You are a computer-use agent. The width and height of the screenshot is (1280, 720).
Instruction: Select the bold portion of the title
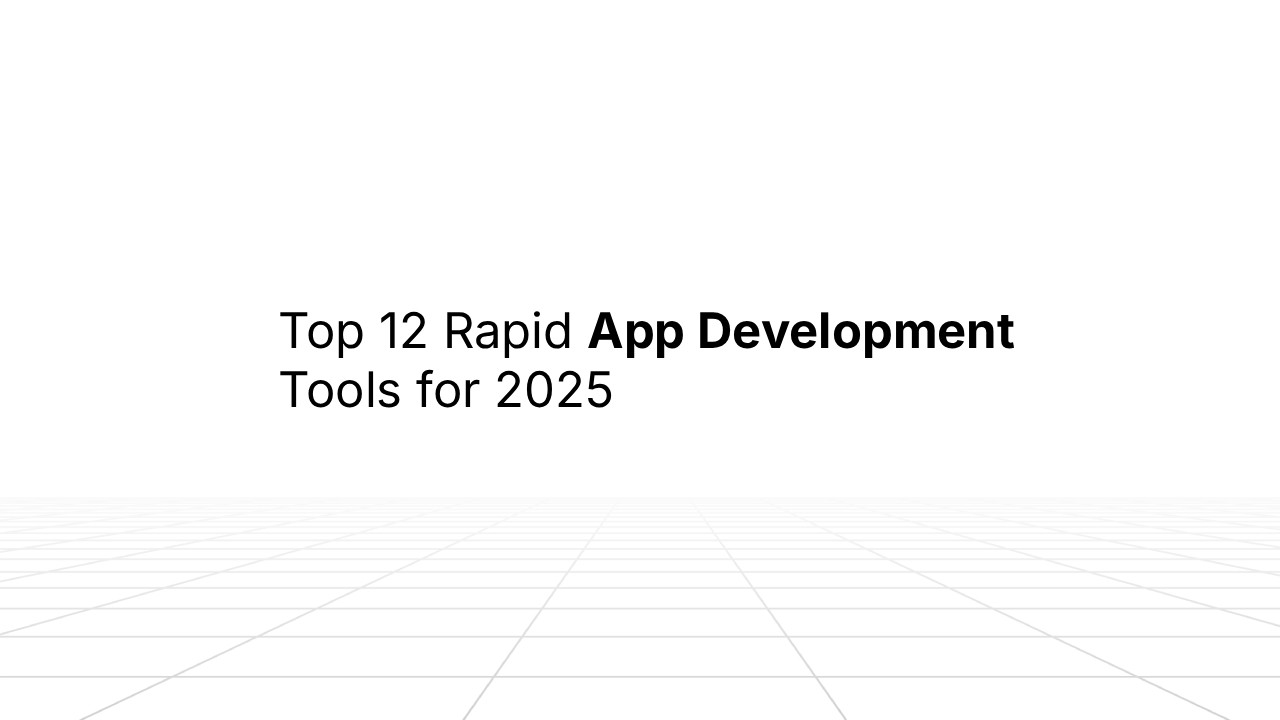click(800, 330)
